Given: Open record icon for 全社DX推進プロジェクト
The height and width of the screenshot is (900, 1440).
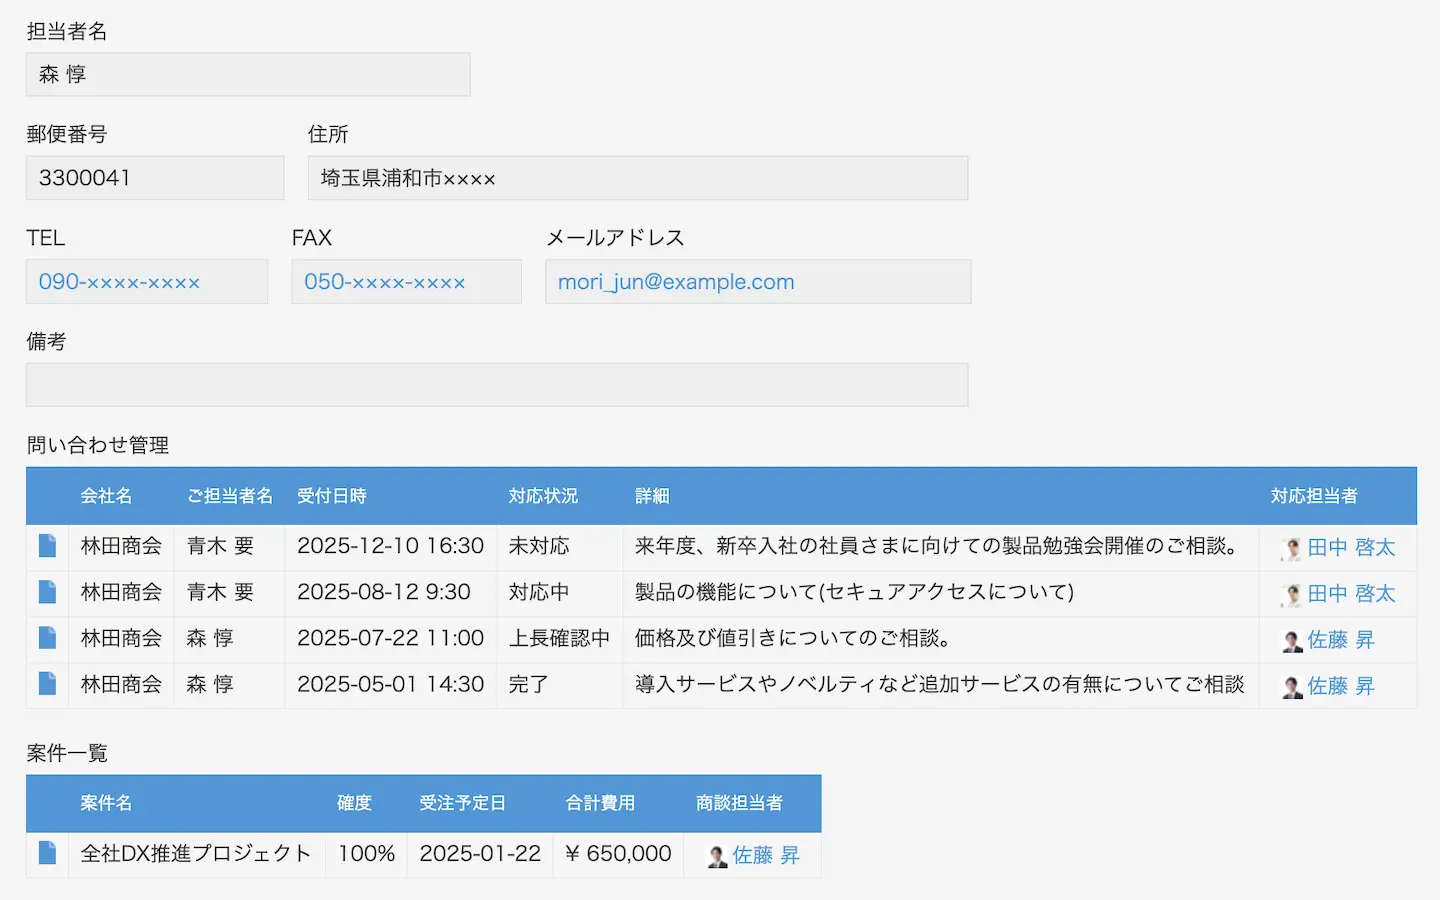Looking at the screenshot, I should (47, 853).
